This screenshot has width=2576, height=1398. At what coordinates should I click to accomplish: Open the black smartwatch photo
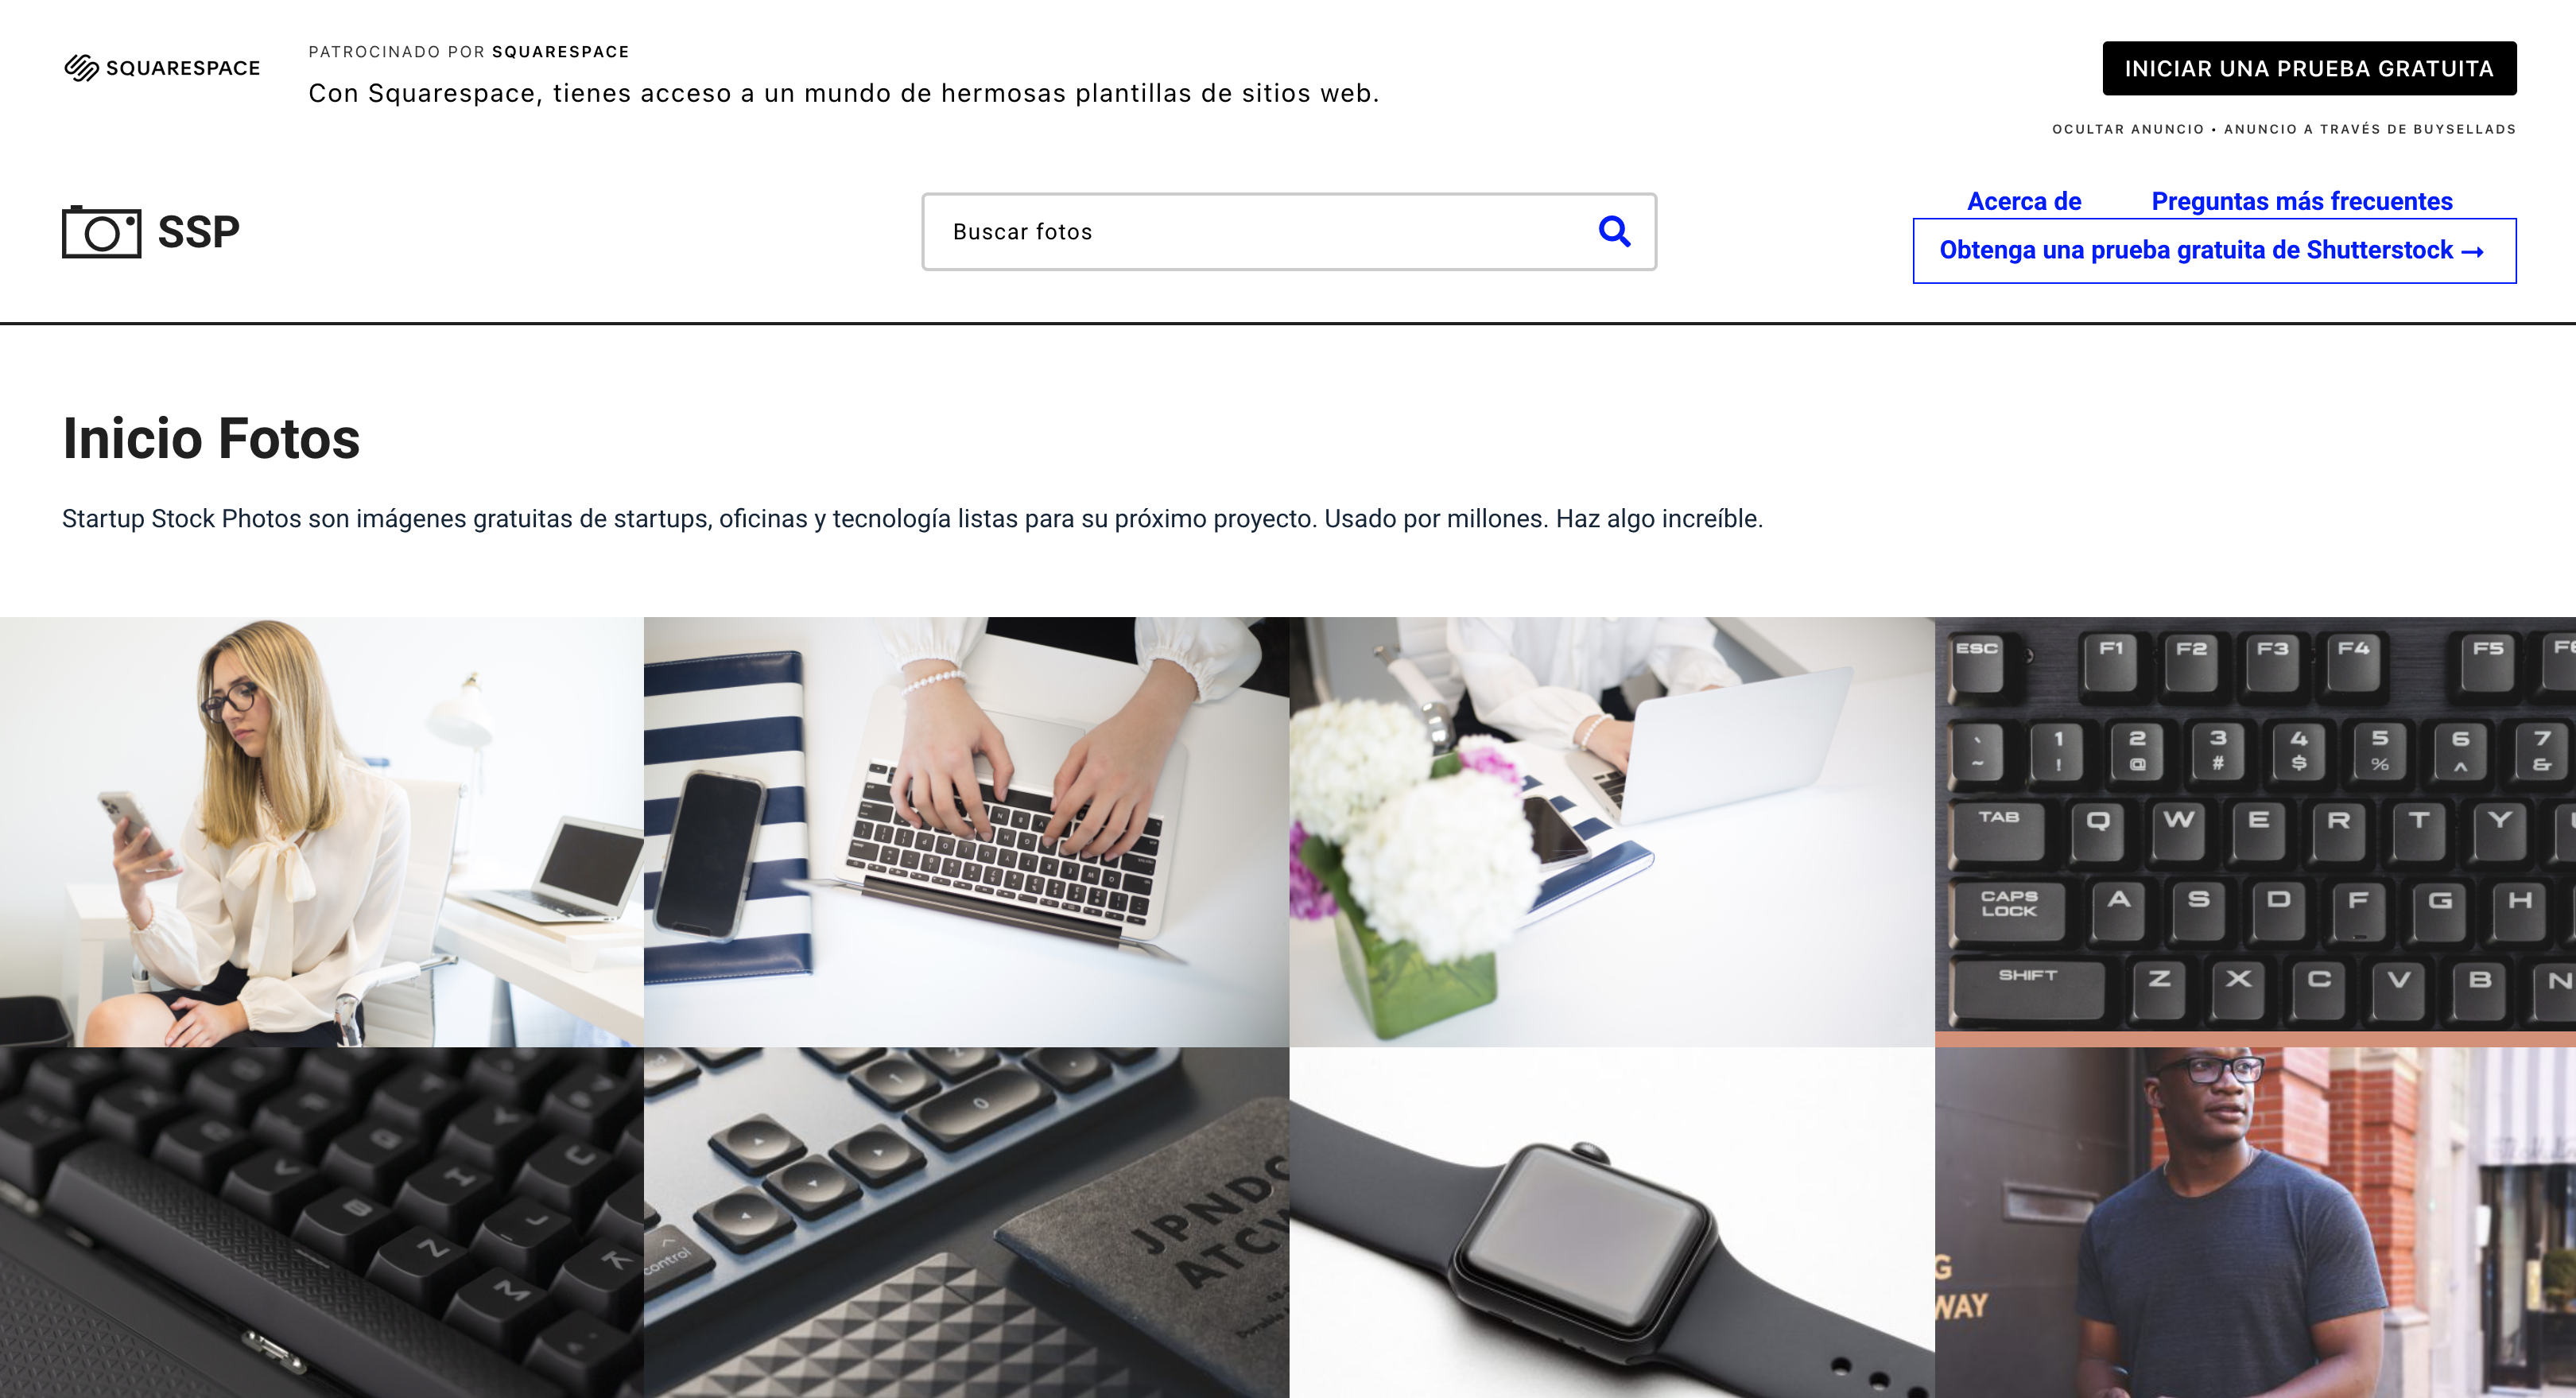pos(1611,1222)
